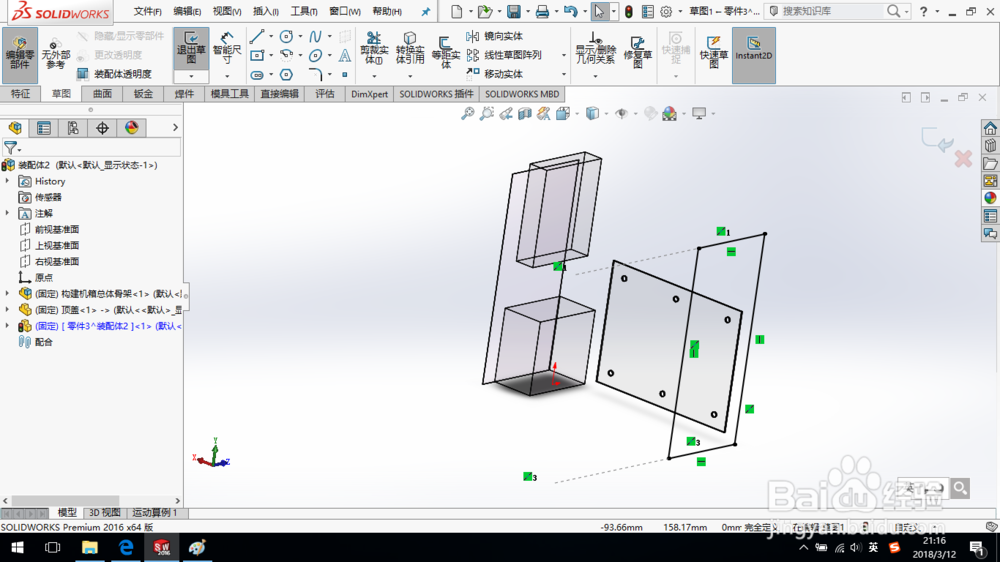Open the 视图(V) menu
Viewport: 1000px width, 562px height.
[x=226, y=11]
